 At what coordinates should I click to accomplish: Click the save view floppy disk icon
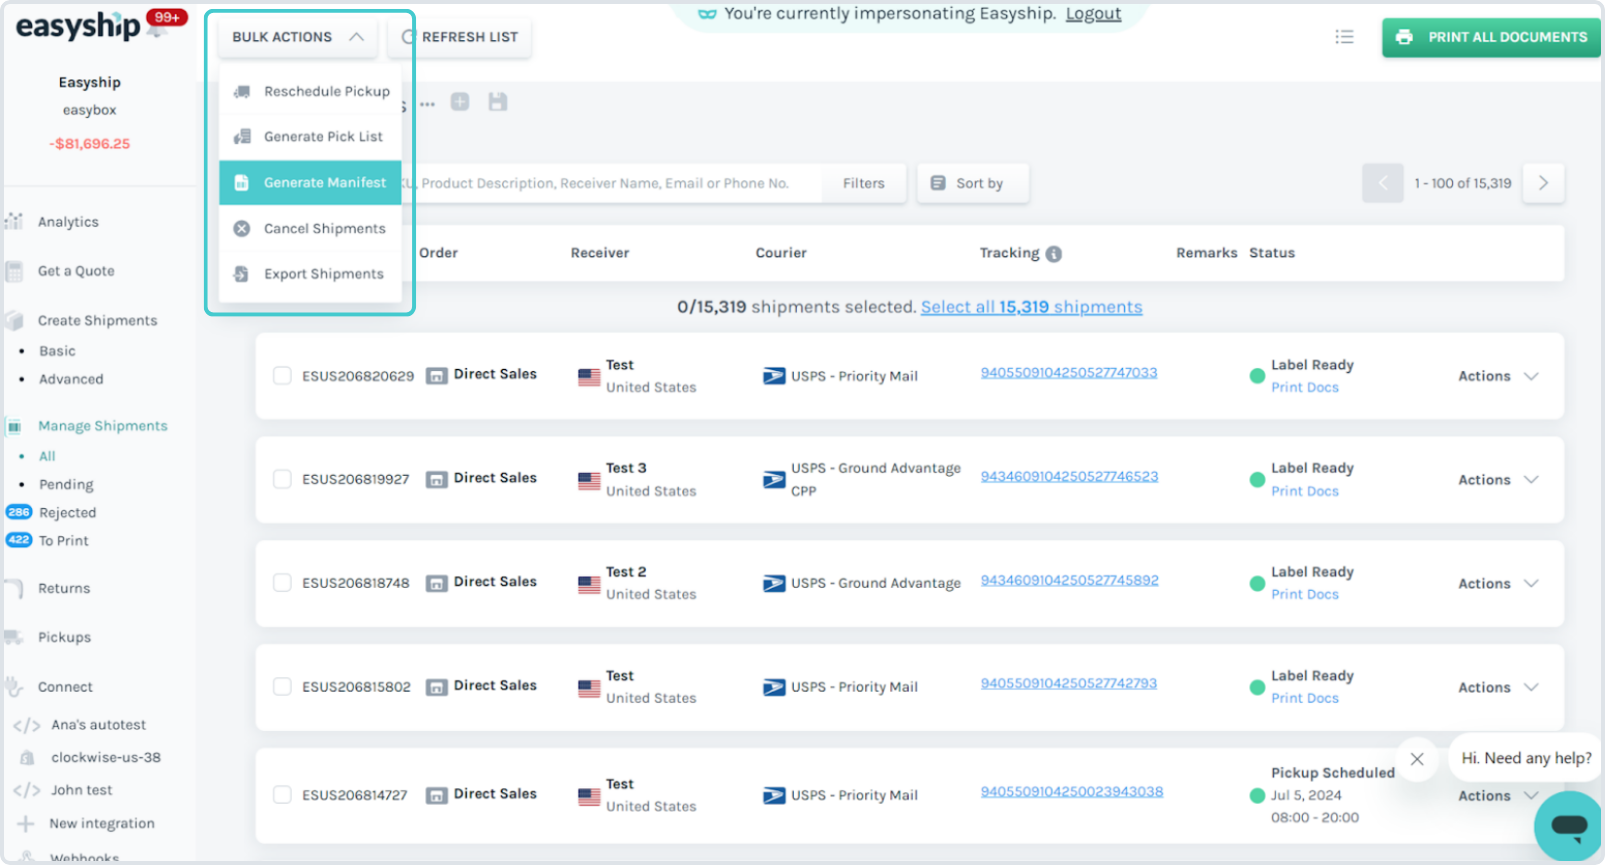point(498,102)
